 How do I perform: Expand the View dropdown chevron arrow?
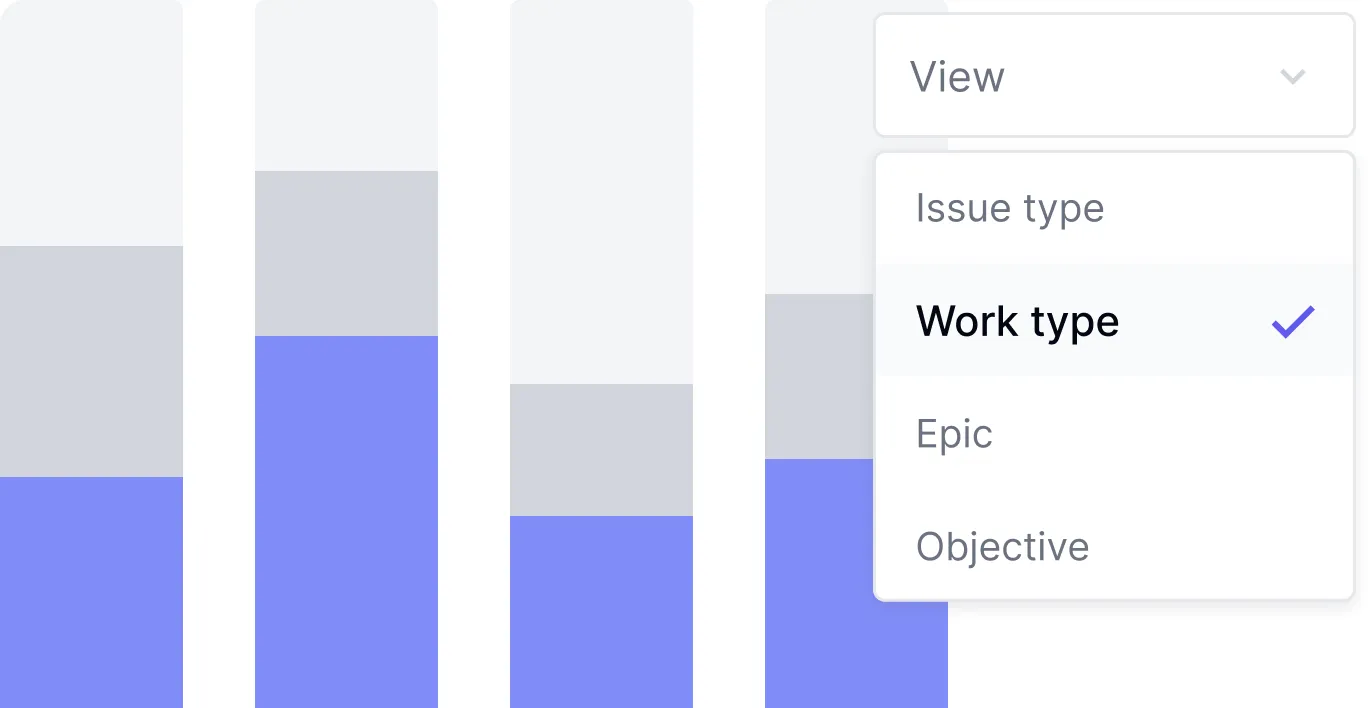click(1293, 77)
